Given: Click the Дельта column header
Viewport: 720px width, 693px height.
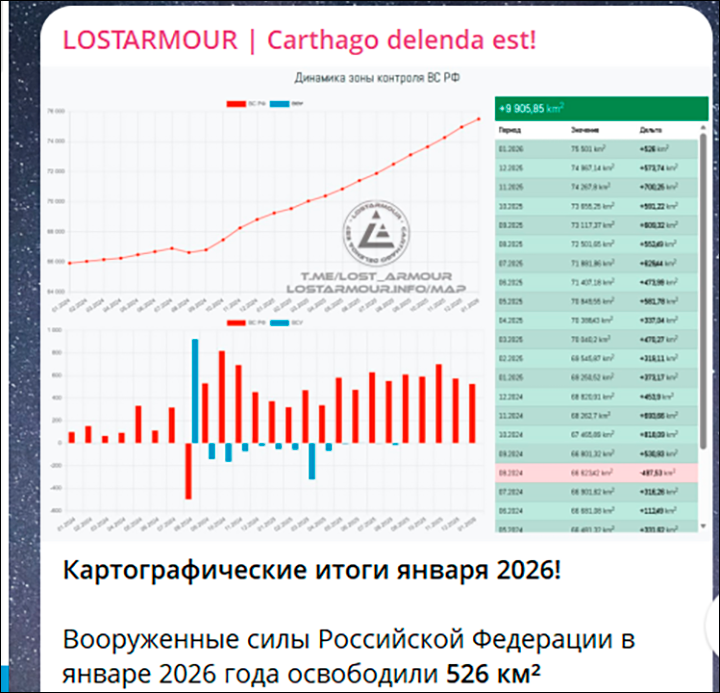Looking at the screenshot, I should pyautogui.click(x=650, y=130).
